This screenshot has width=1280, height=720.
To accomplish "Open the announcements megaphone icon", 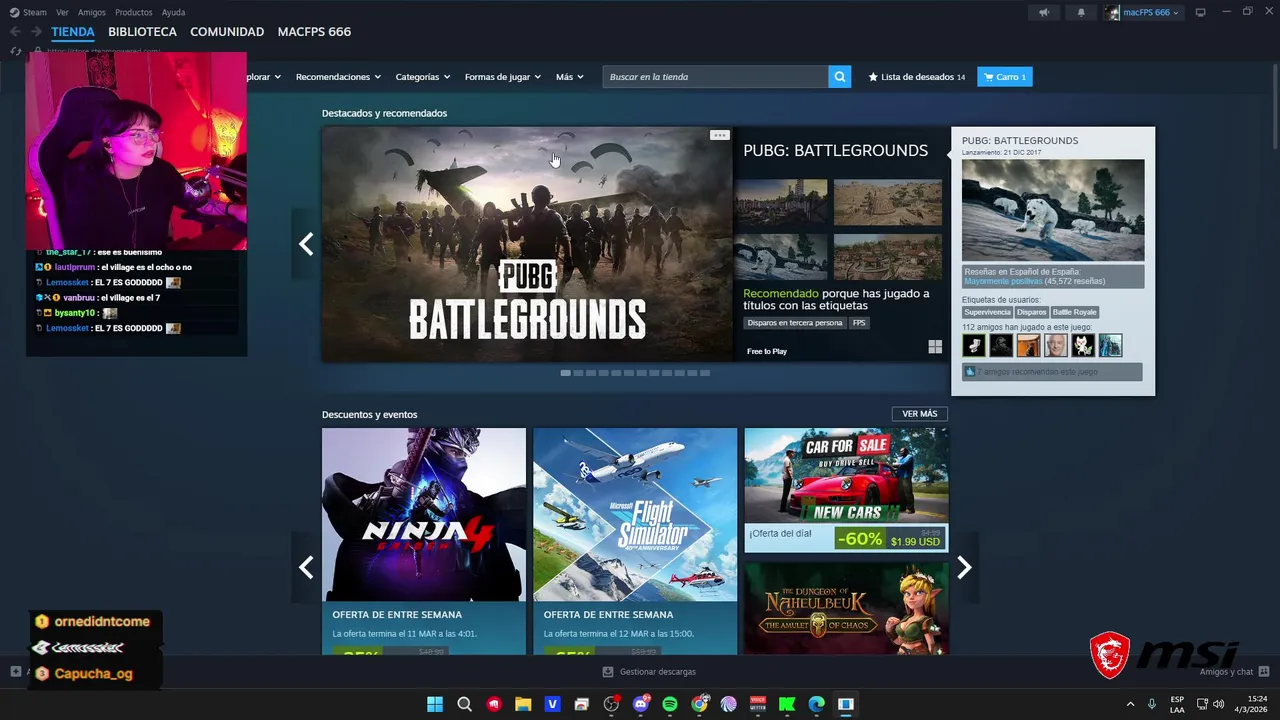I will [x=1044, y=12].
